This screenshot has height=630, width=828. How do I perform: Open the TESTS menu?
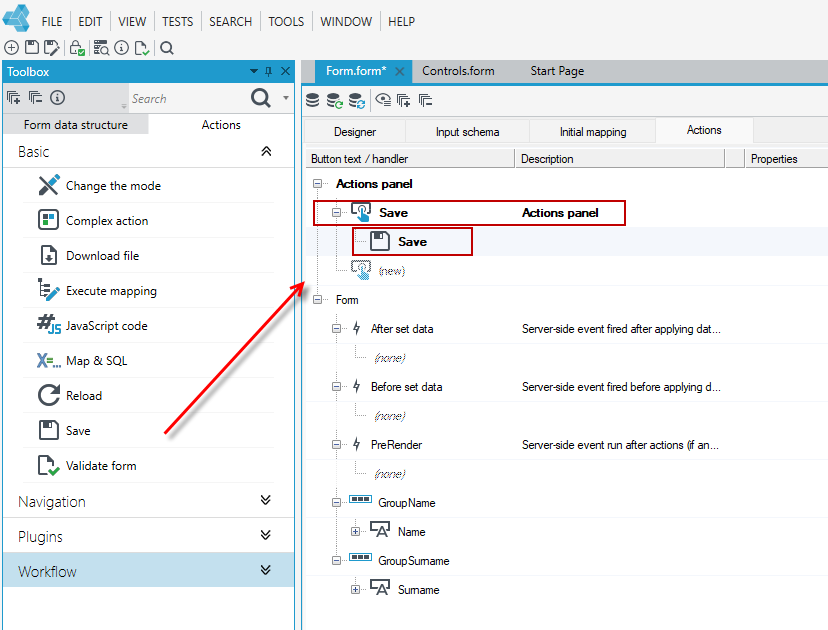pyautogui.click(x=177, y=22)
